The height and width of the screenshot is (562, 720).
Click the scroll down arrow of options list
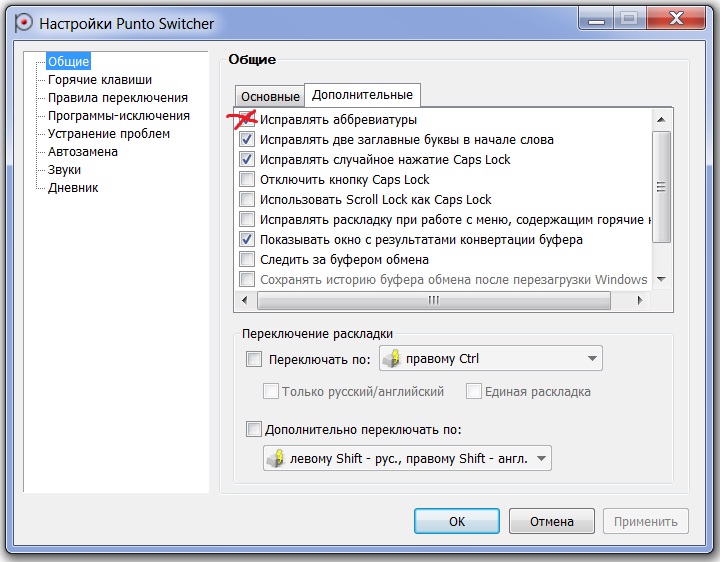[x=661, y=279]
